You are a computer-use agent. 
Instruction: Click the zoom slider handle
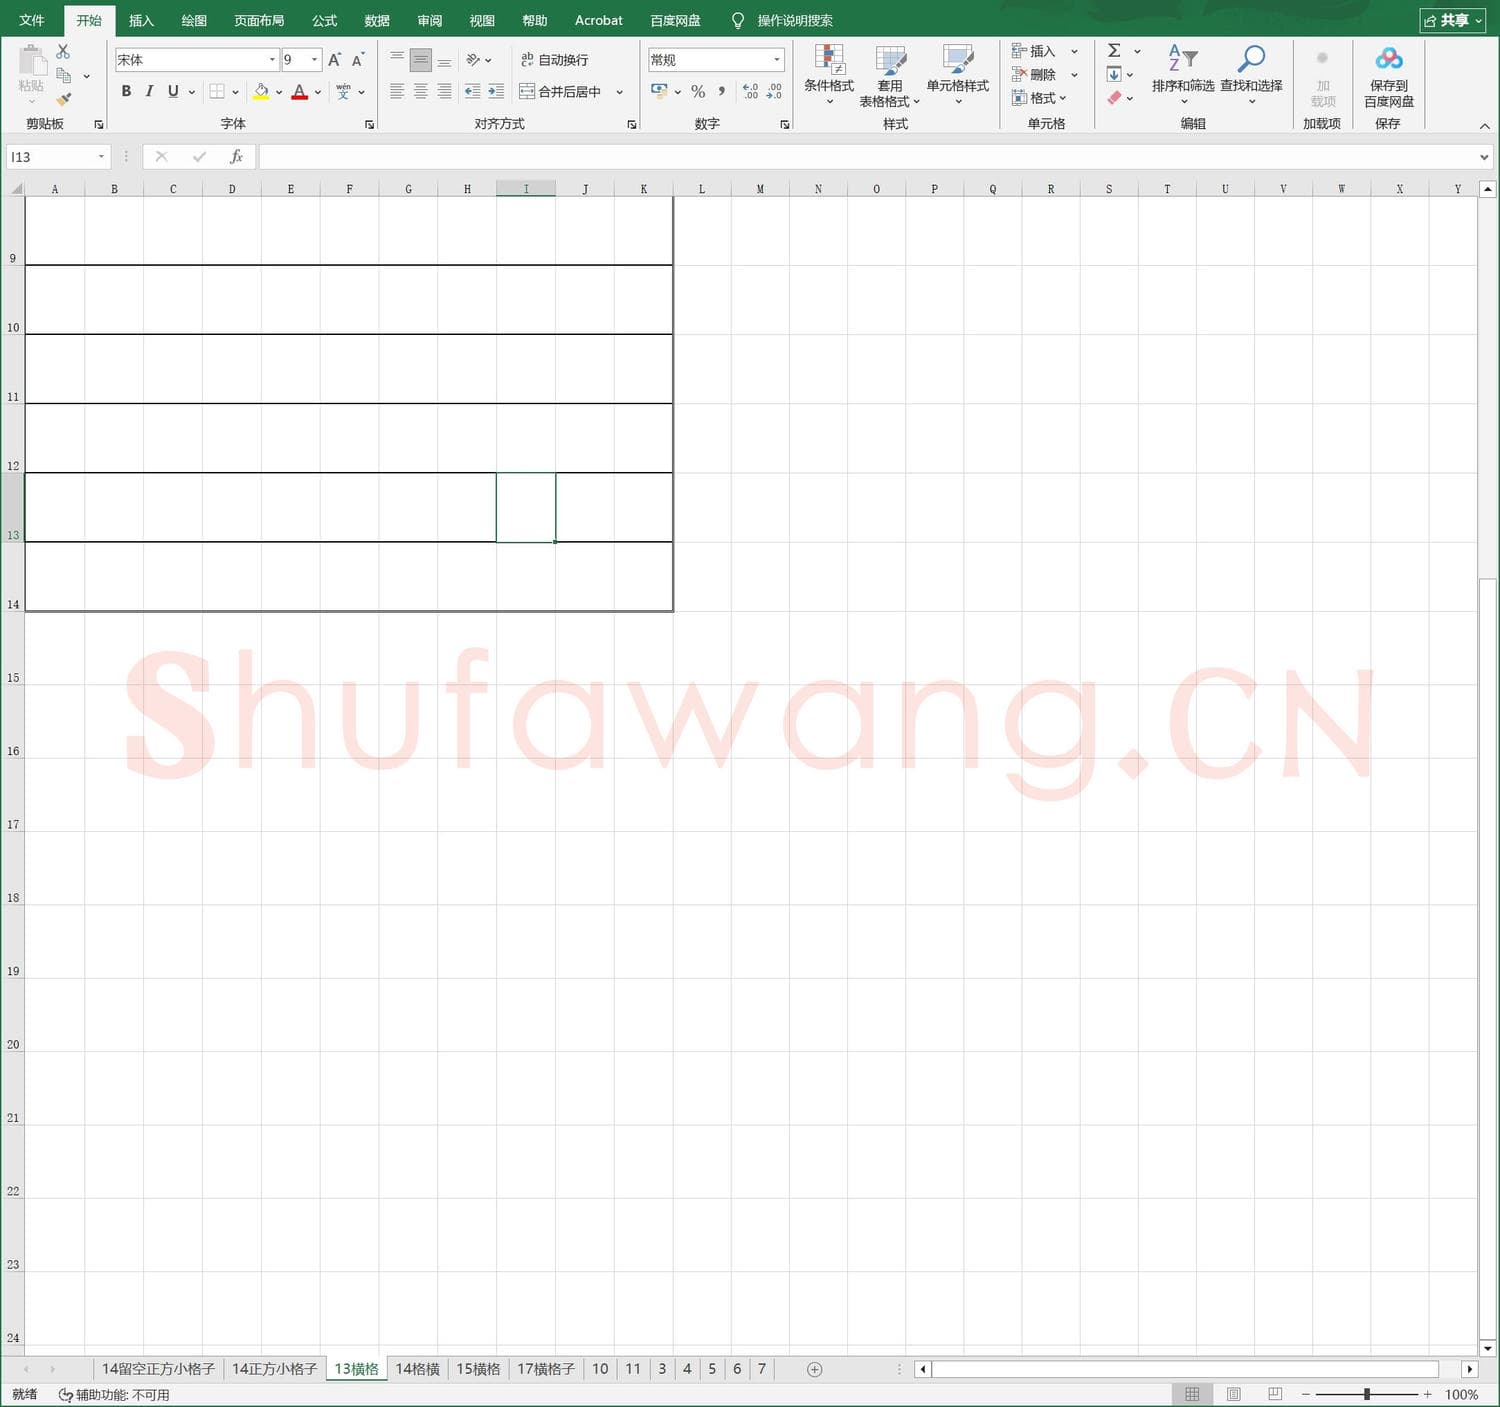(1367, 1394)
